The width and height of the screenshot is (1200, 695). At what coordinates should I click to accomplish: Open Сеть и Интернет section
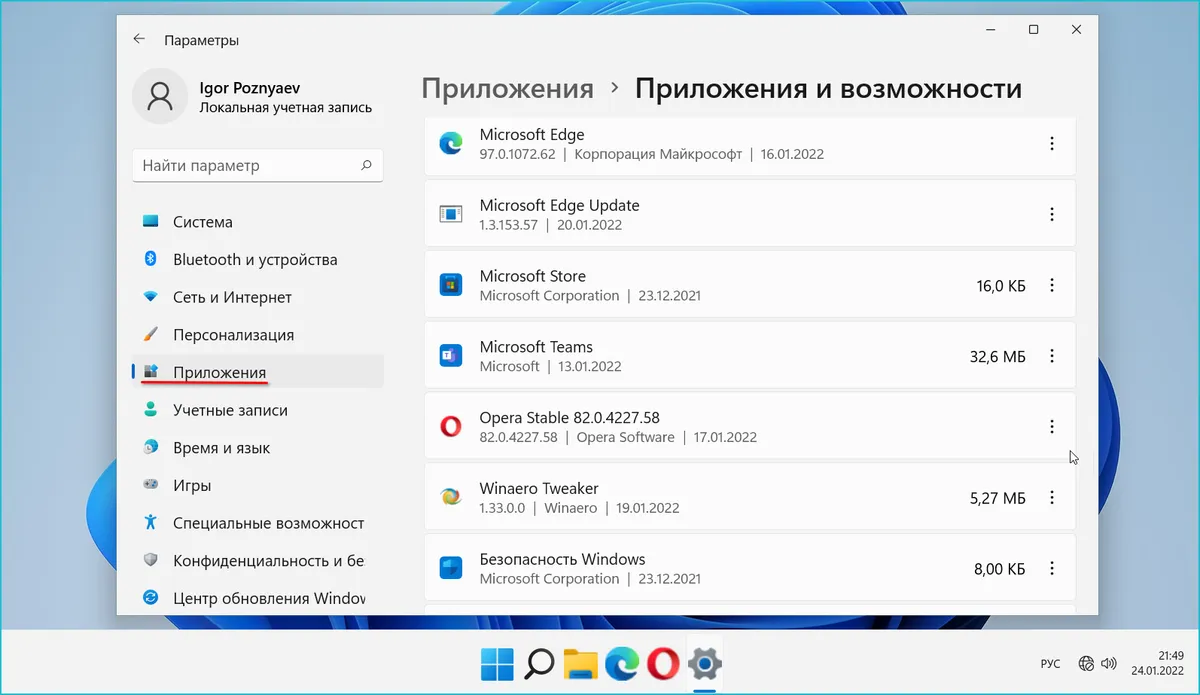pyautogui.click(x=258, y=297)
